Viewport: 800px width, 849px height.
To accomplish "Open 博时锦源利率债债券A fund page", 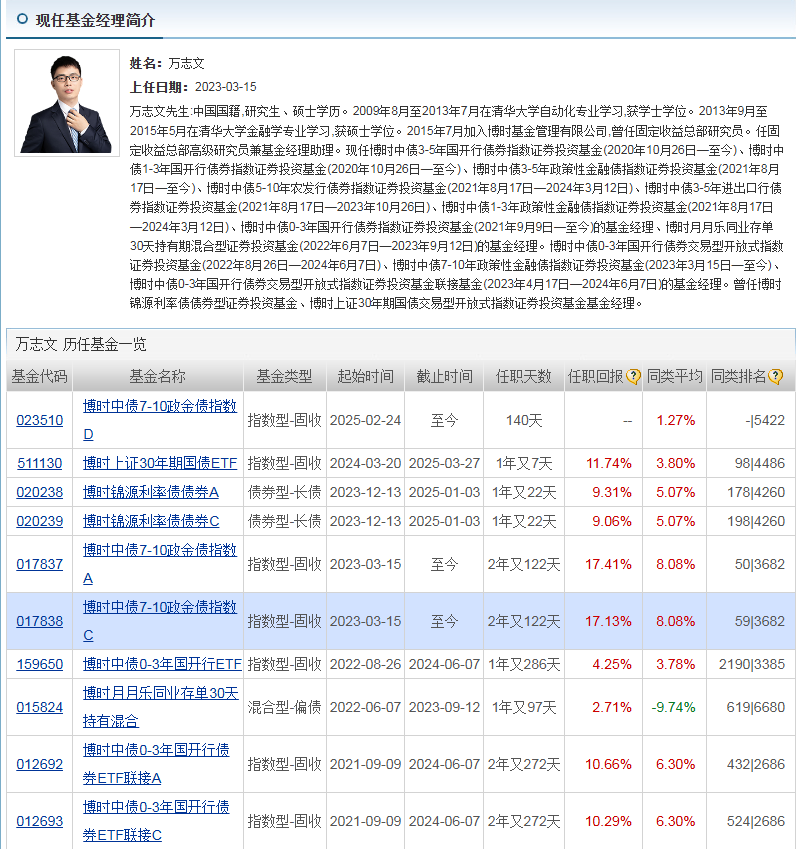I will pos(150,492).
